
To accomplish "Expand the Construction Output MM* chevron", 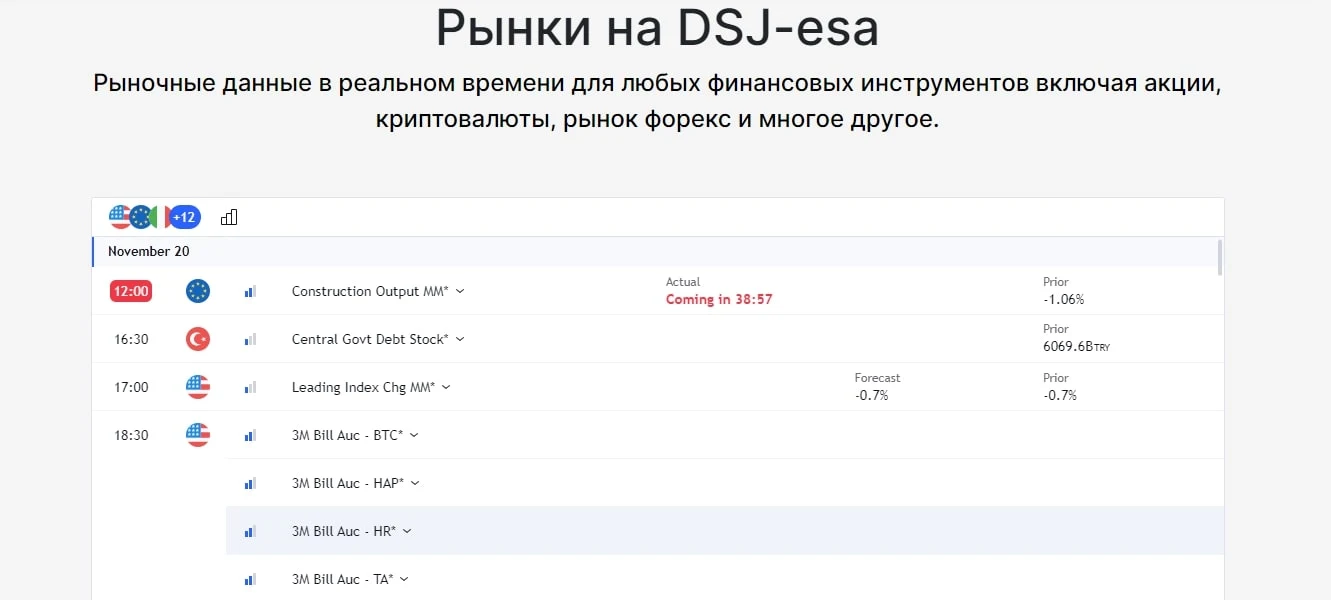I will coord(460,292).
